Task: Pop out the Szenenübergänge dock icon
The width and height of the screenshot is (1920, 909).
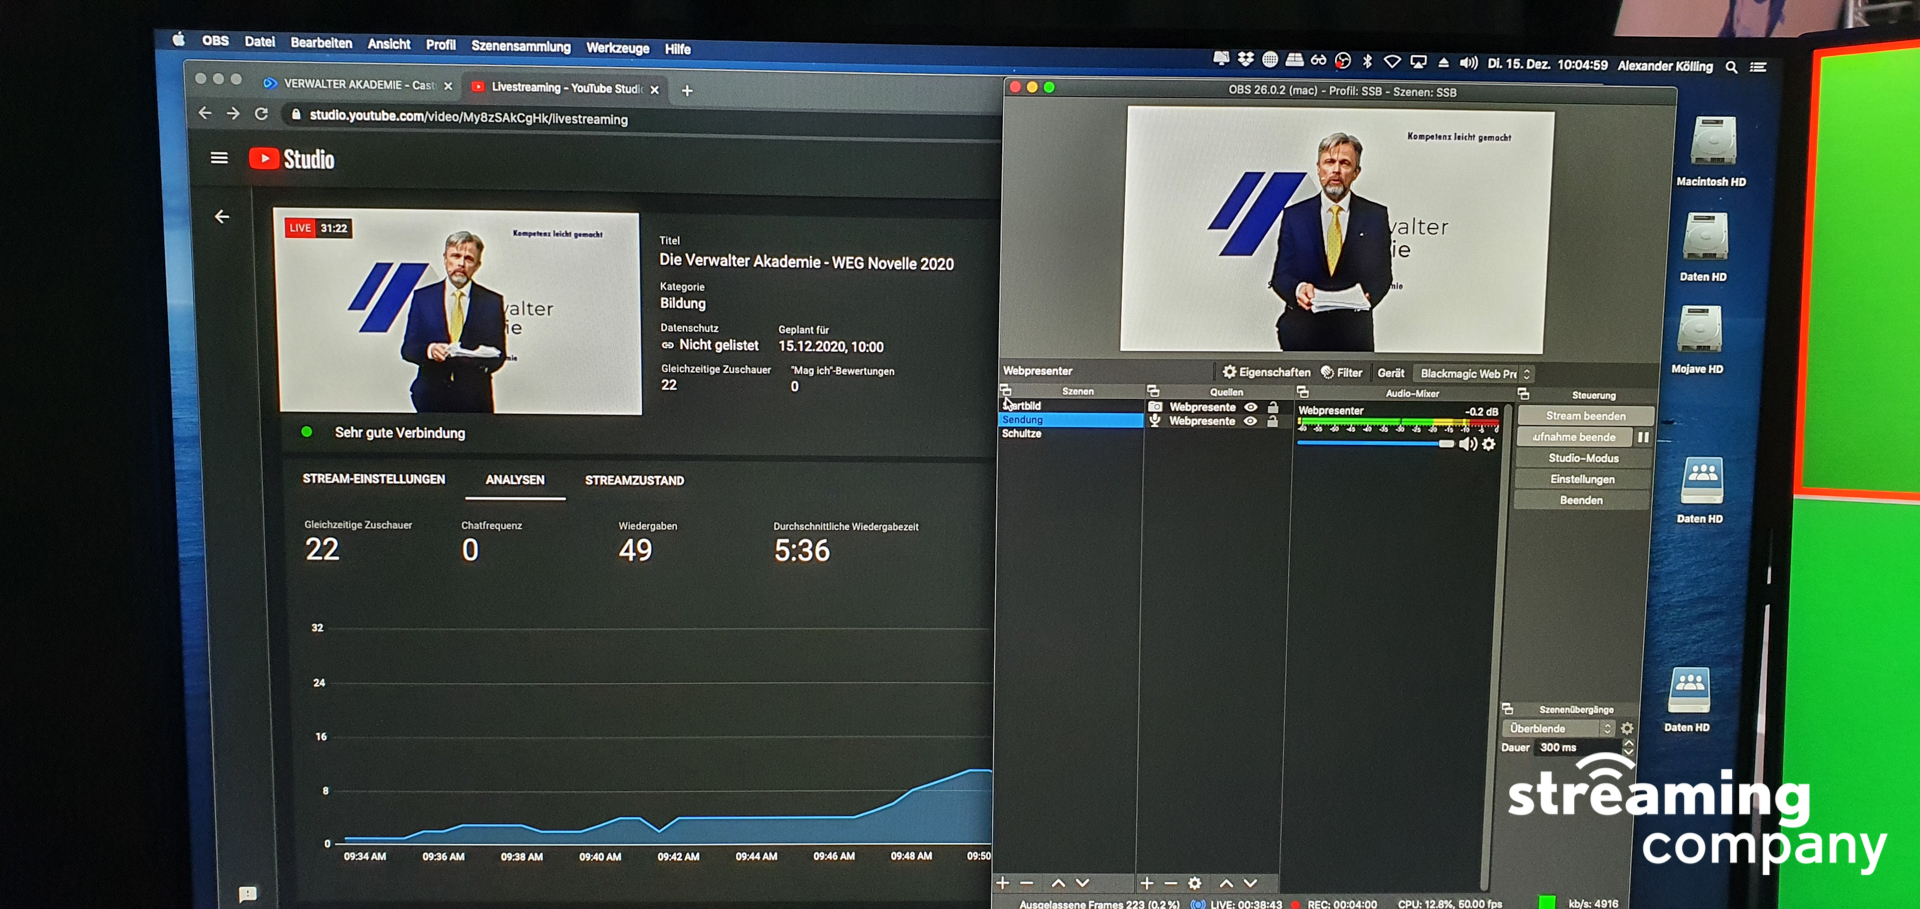Action: [1508, 709]
